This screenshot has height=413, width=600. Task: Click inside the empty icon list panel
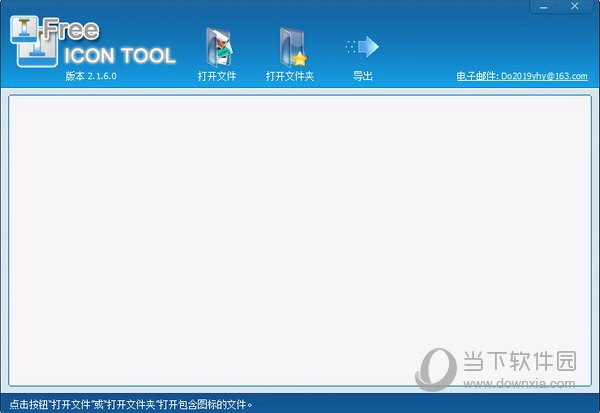pyautogui.click(x=300, y=240)
